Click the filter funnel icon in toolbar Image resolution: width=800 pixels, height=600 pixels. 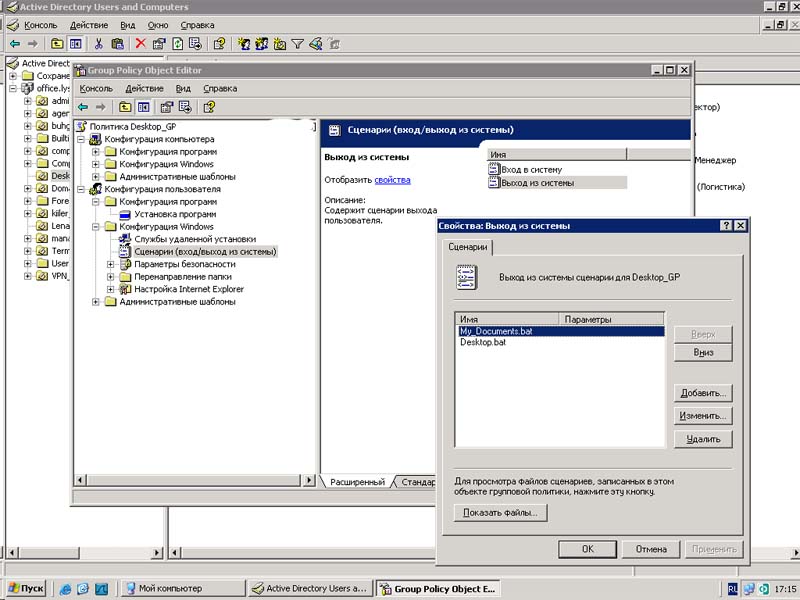[297, 44]
